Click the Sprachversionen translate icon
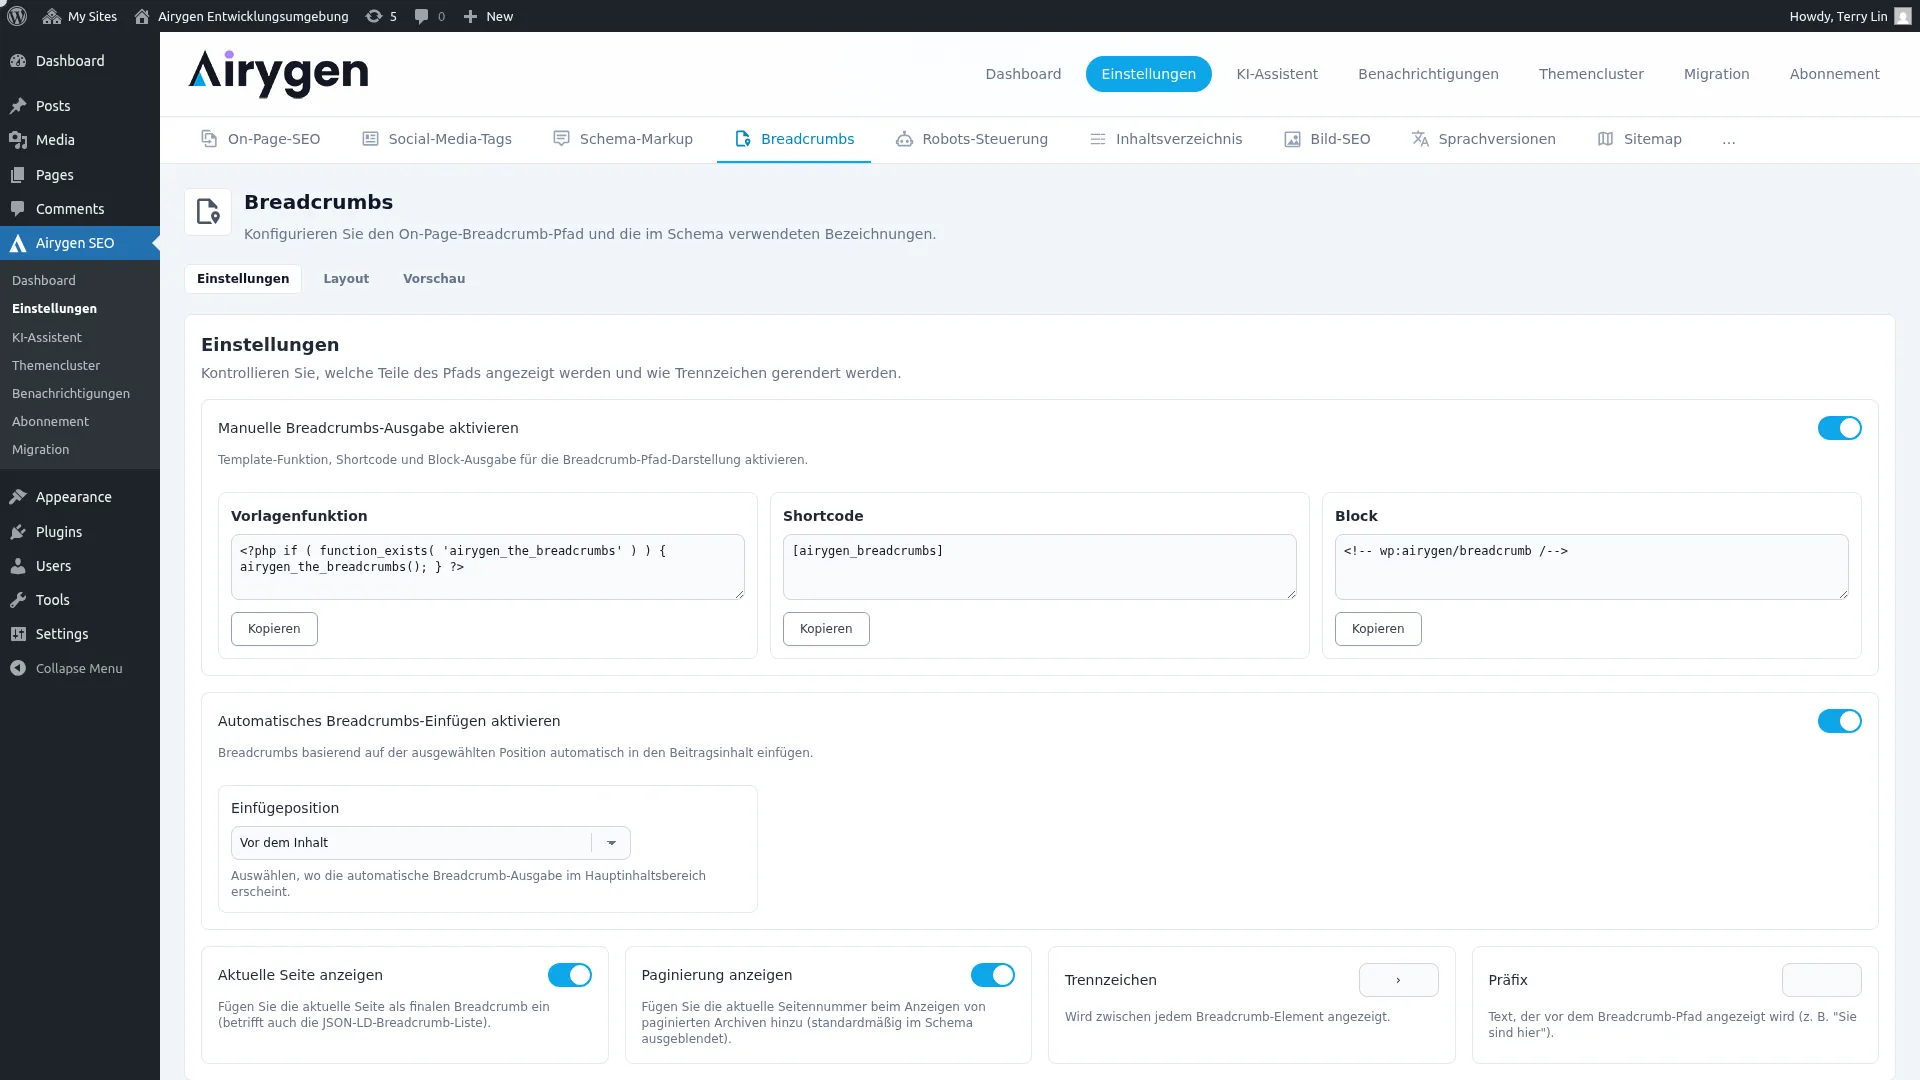Viewport: 1920px width, 1080px height. click(1420, 139)
